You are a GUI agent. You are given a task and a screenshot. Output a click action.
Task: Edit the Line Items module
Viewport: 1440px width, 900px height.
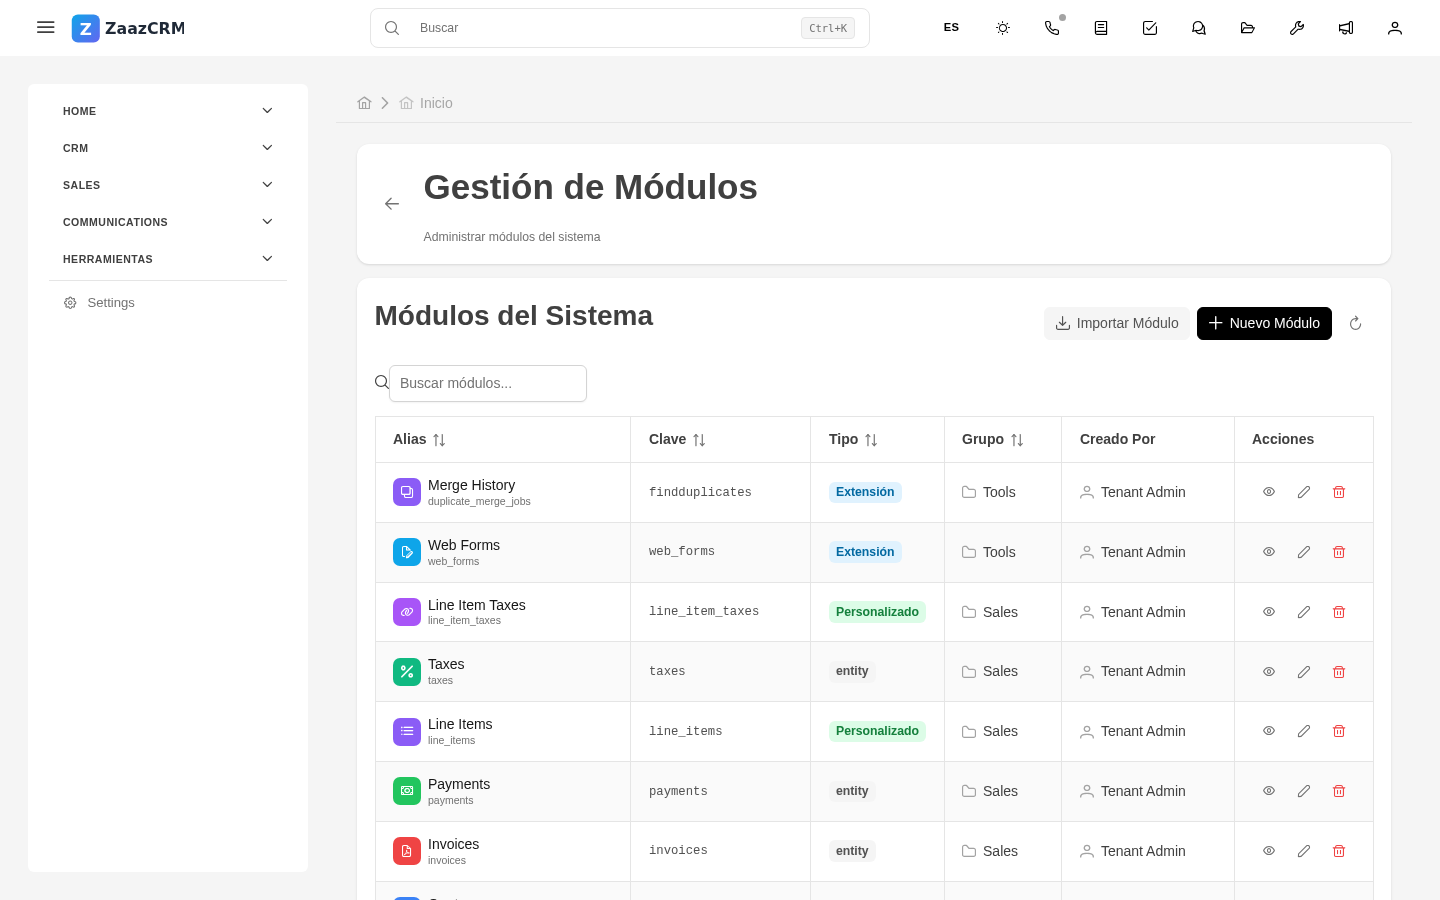coord(1304,731)
